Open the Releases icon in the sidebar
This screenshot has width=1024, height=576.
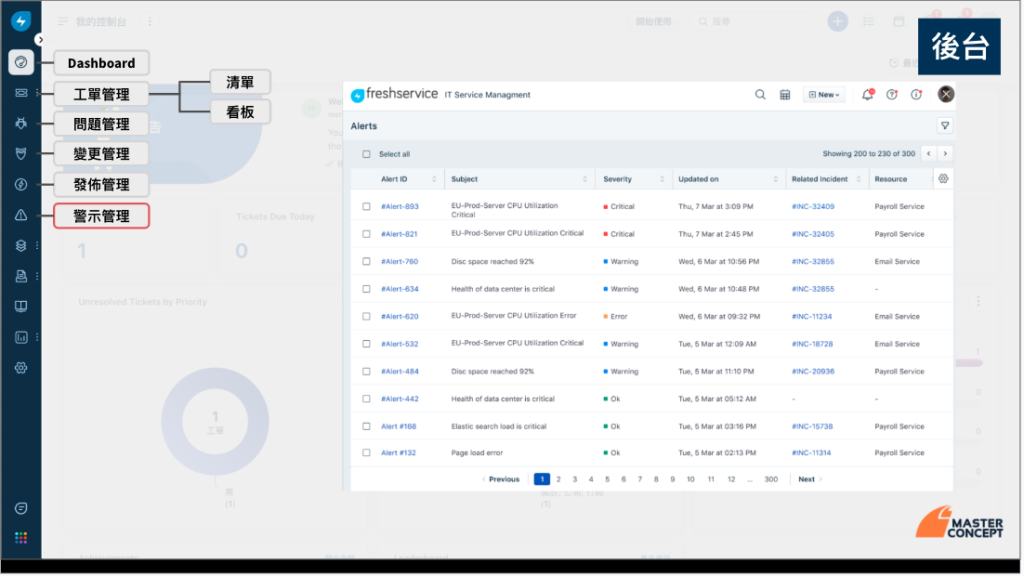tap(21, 185)
